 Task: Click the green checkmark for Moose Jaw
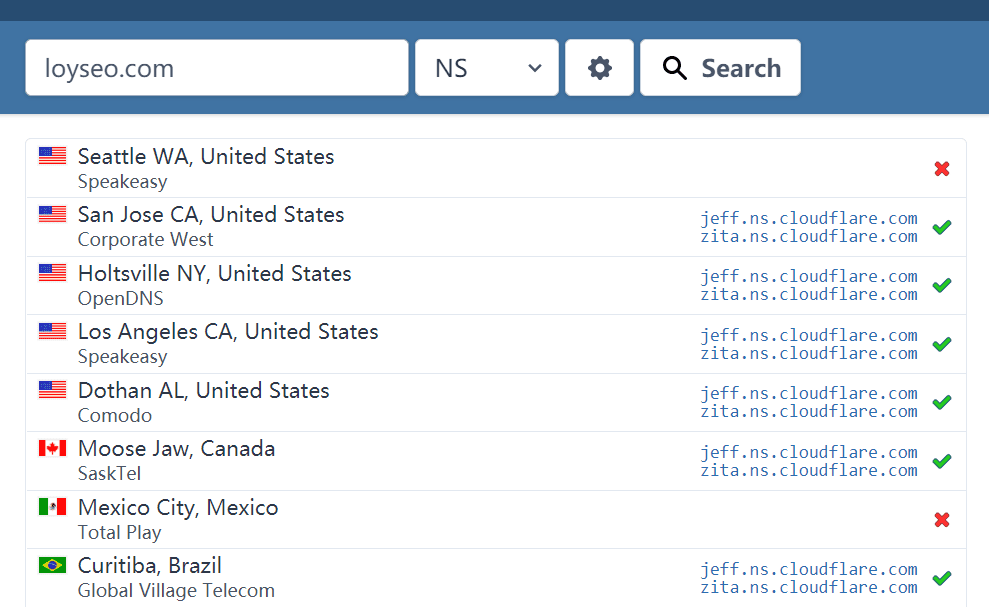click(941, 461)
